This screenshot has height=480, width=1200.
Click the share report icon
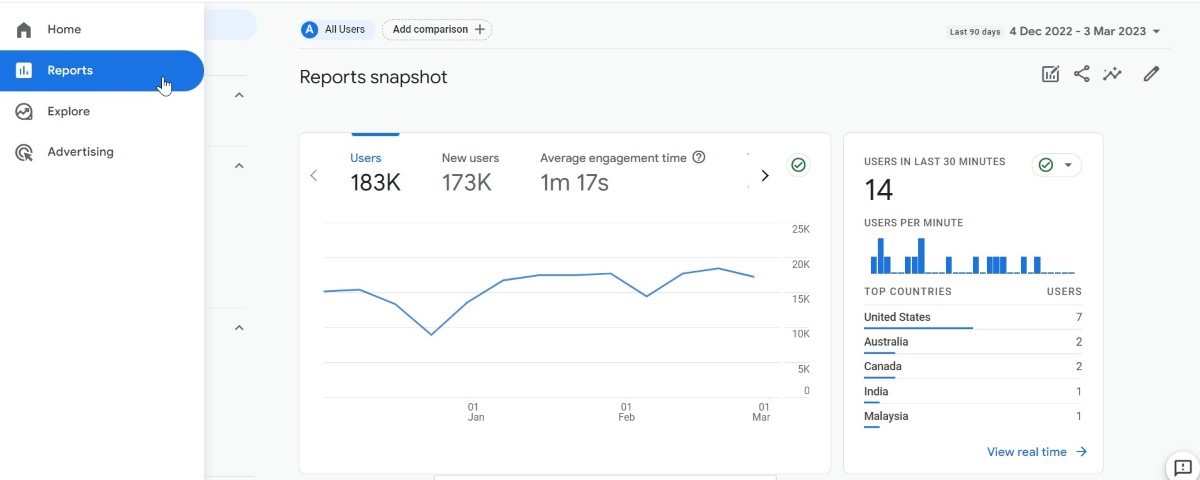tap(1081, 74)
